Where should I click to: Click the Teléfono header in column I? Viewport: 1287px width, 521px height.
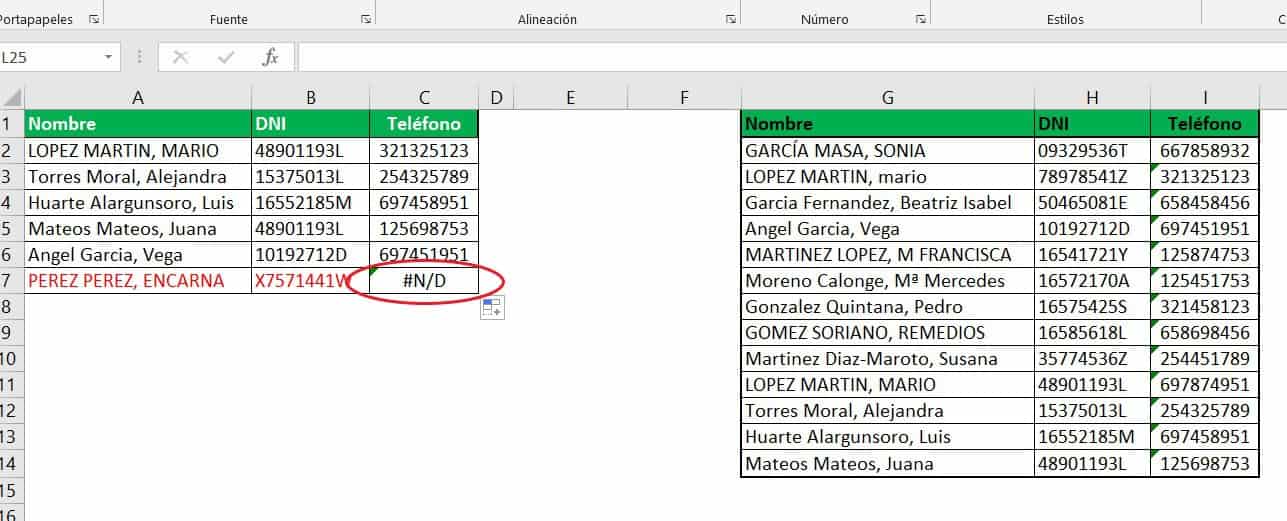[1205, 124]
